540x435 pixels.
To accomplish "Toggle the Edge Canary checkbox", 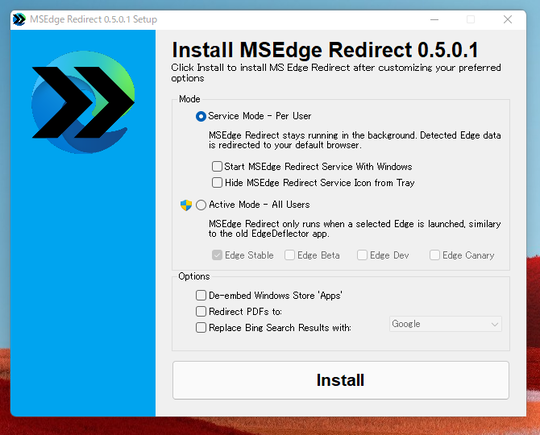I will click(x=435, y=255).
